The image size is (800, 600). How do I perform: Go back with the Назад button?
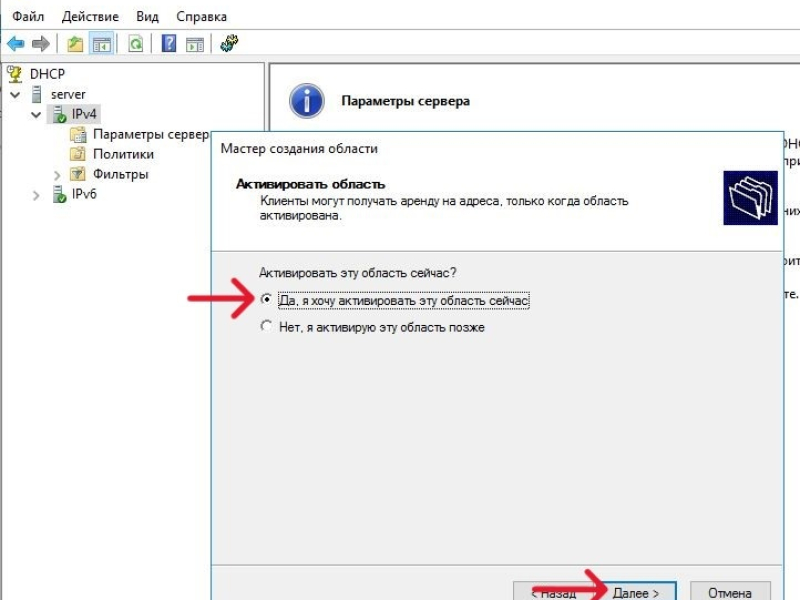[x=555, y=592]
